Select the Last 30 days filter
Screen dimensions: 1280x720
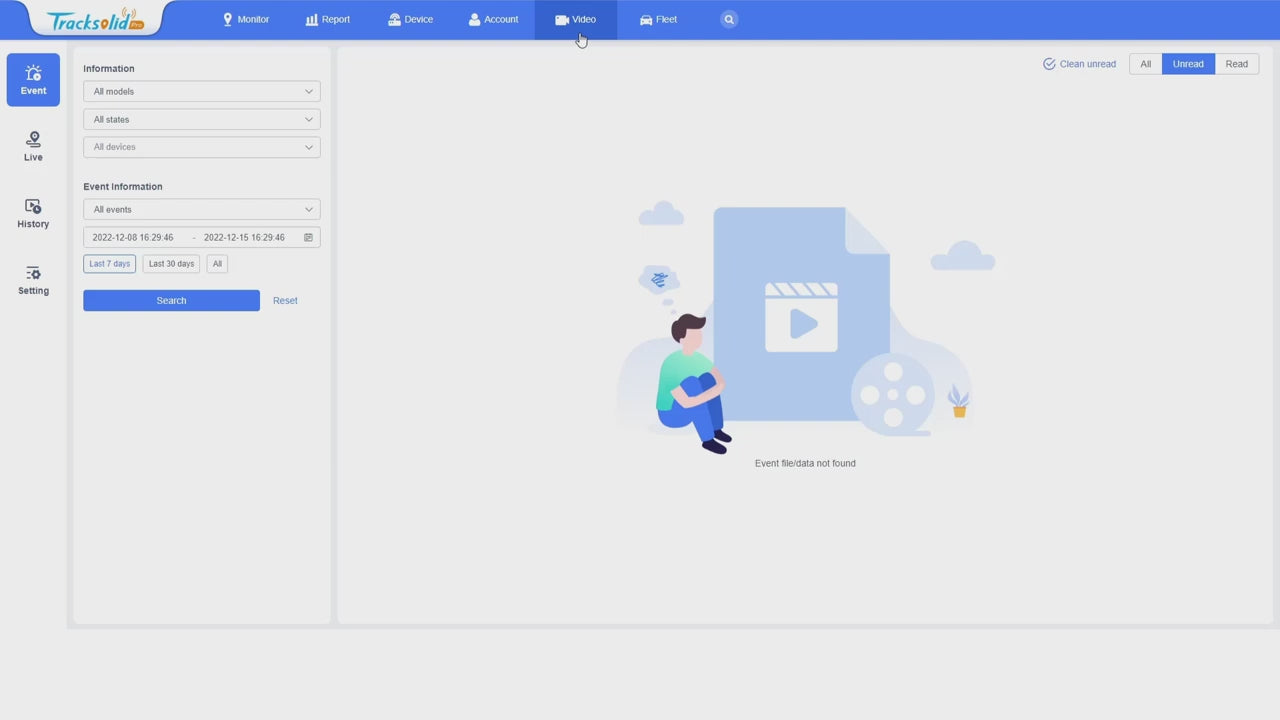pyautogui.click(x=171, y=264)
